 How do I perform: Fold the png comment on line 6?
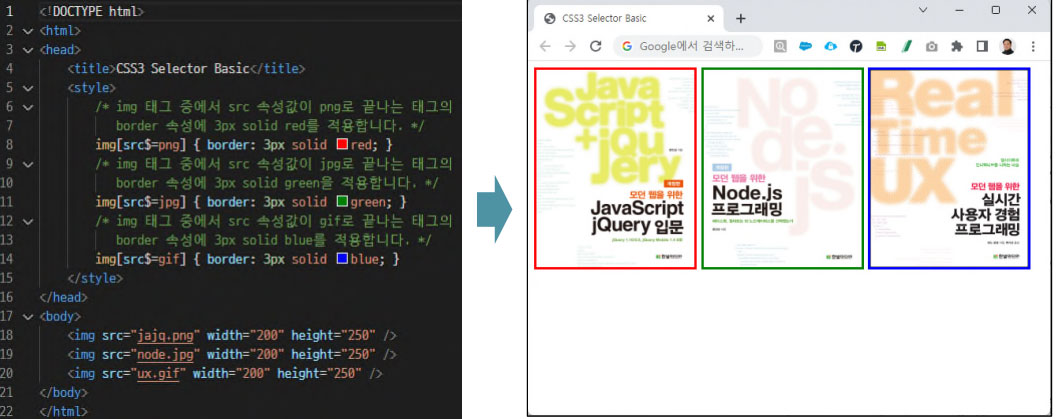[27, 107]
